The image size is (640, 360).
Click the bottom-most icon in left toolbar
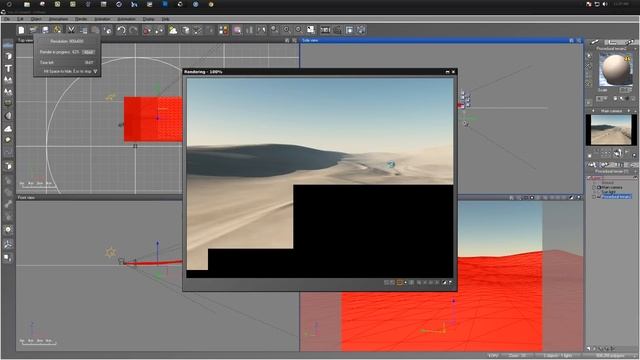point(8,258)
